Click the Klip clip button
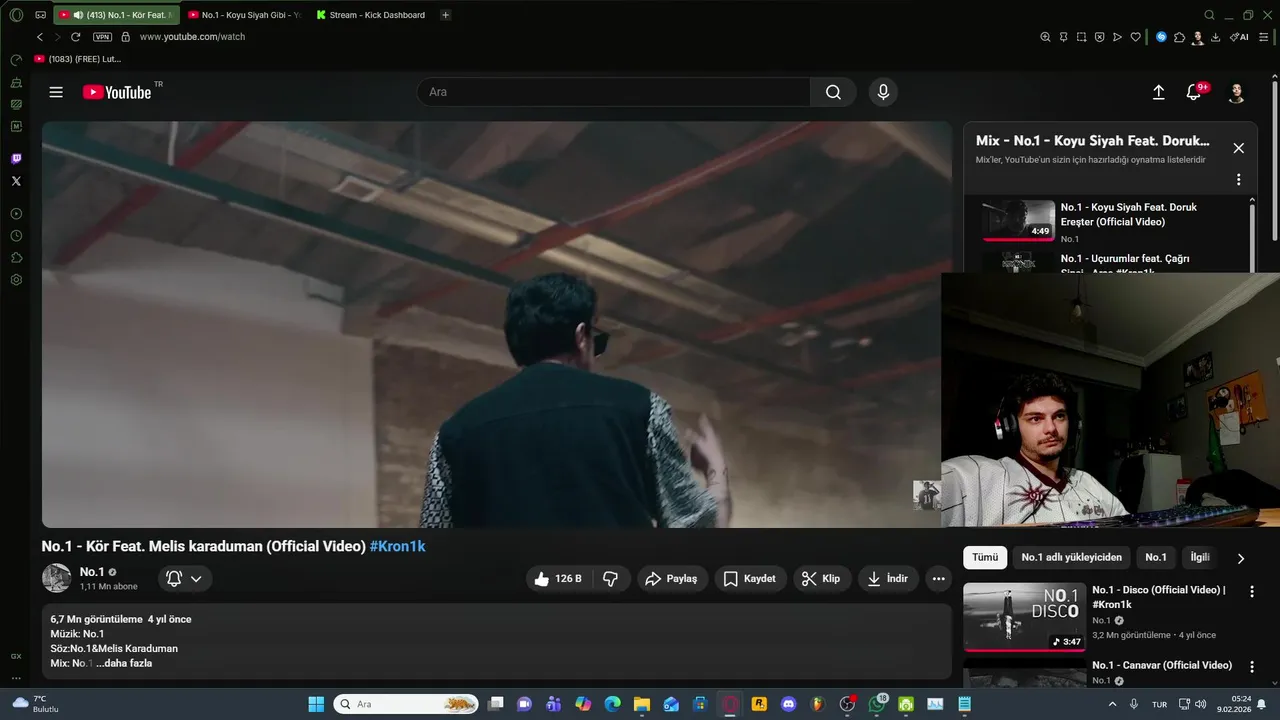 820,578
